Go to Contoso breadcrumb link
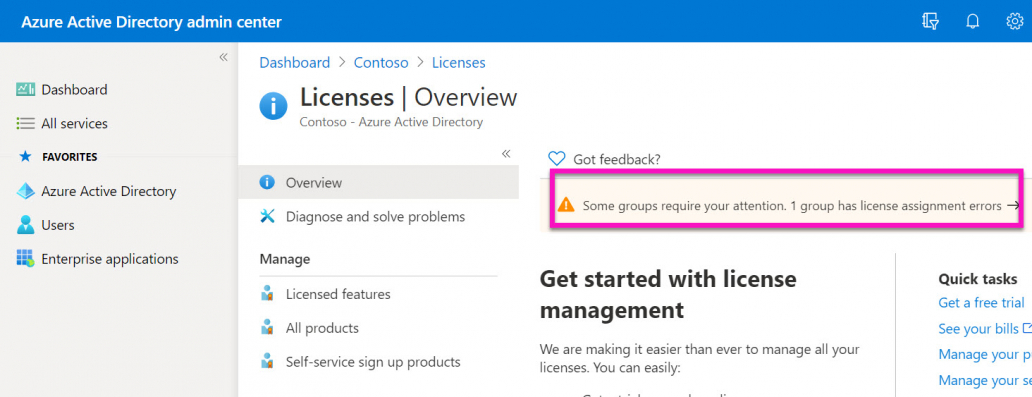 tap(381, 63)
